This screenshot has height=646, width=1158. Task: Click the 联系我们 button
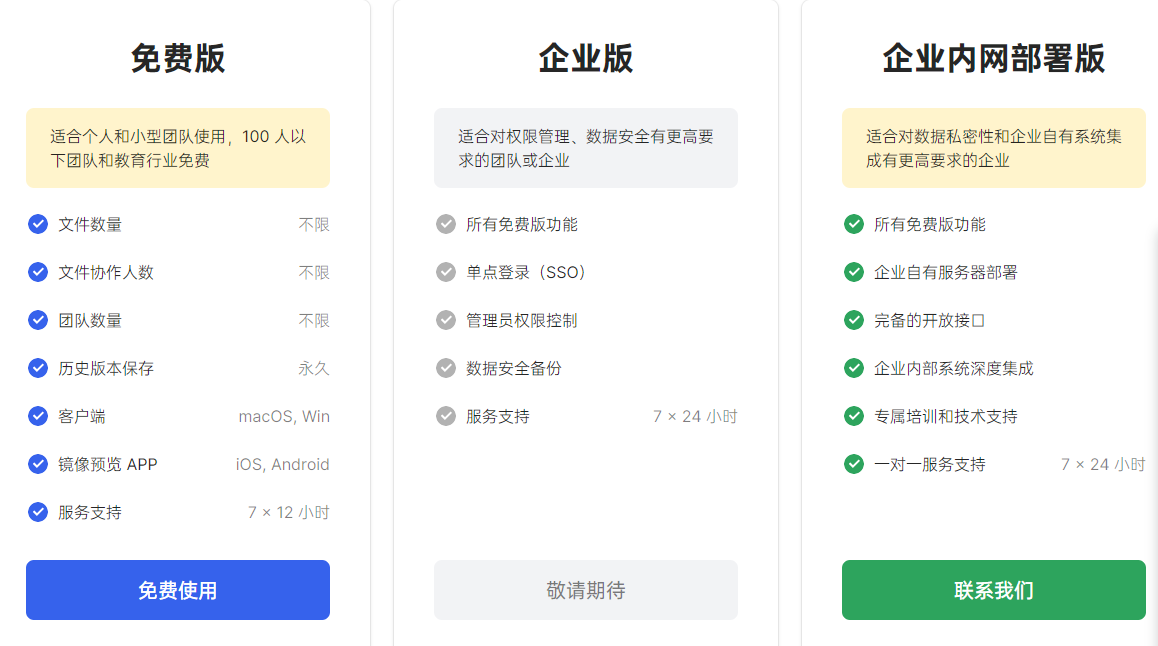(x=993, y=590)
